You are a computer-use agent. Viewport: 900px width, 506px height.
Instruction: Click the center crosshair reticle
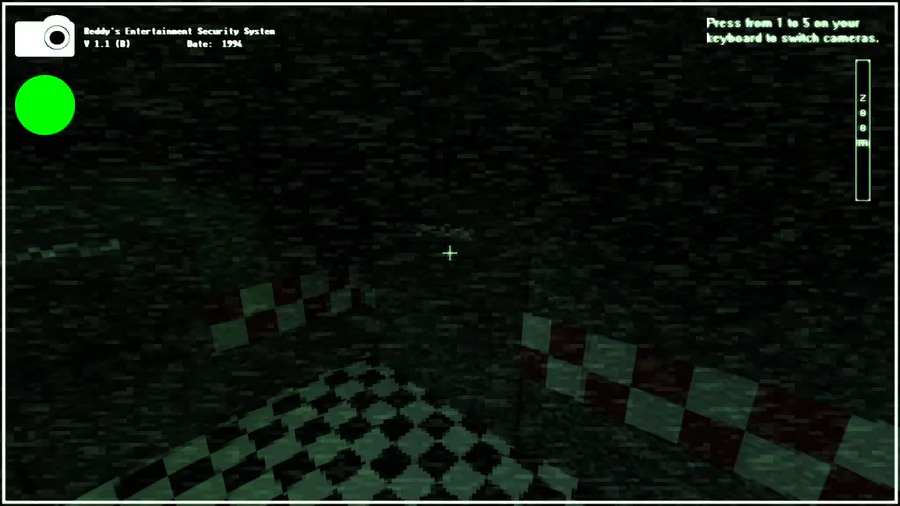pyautogui.click(x=450, y=253)
